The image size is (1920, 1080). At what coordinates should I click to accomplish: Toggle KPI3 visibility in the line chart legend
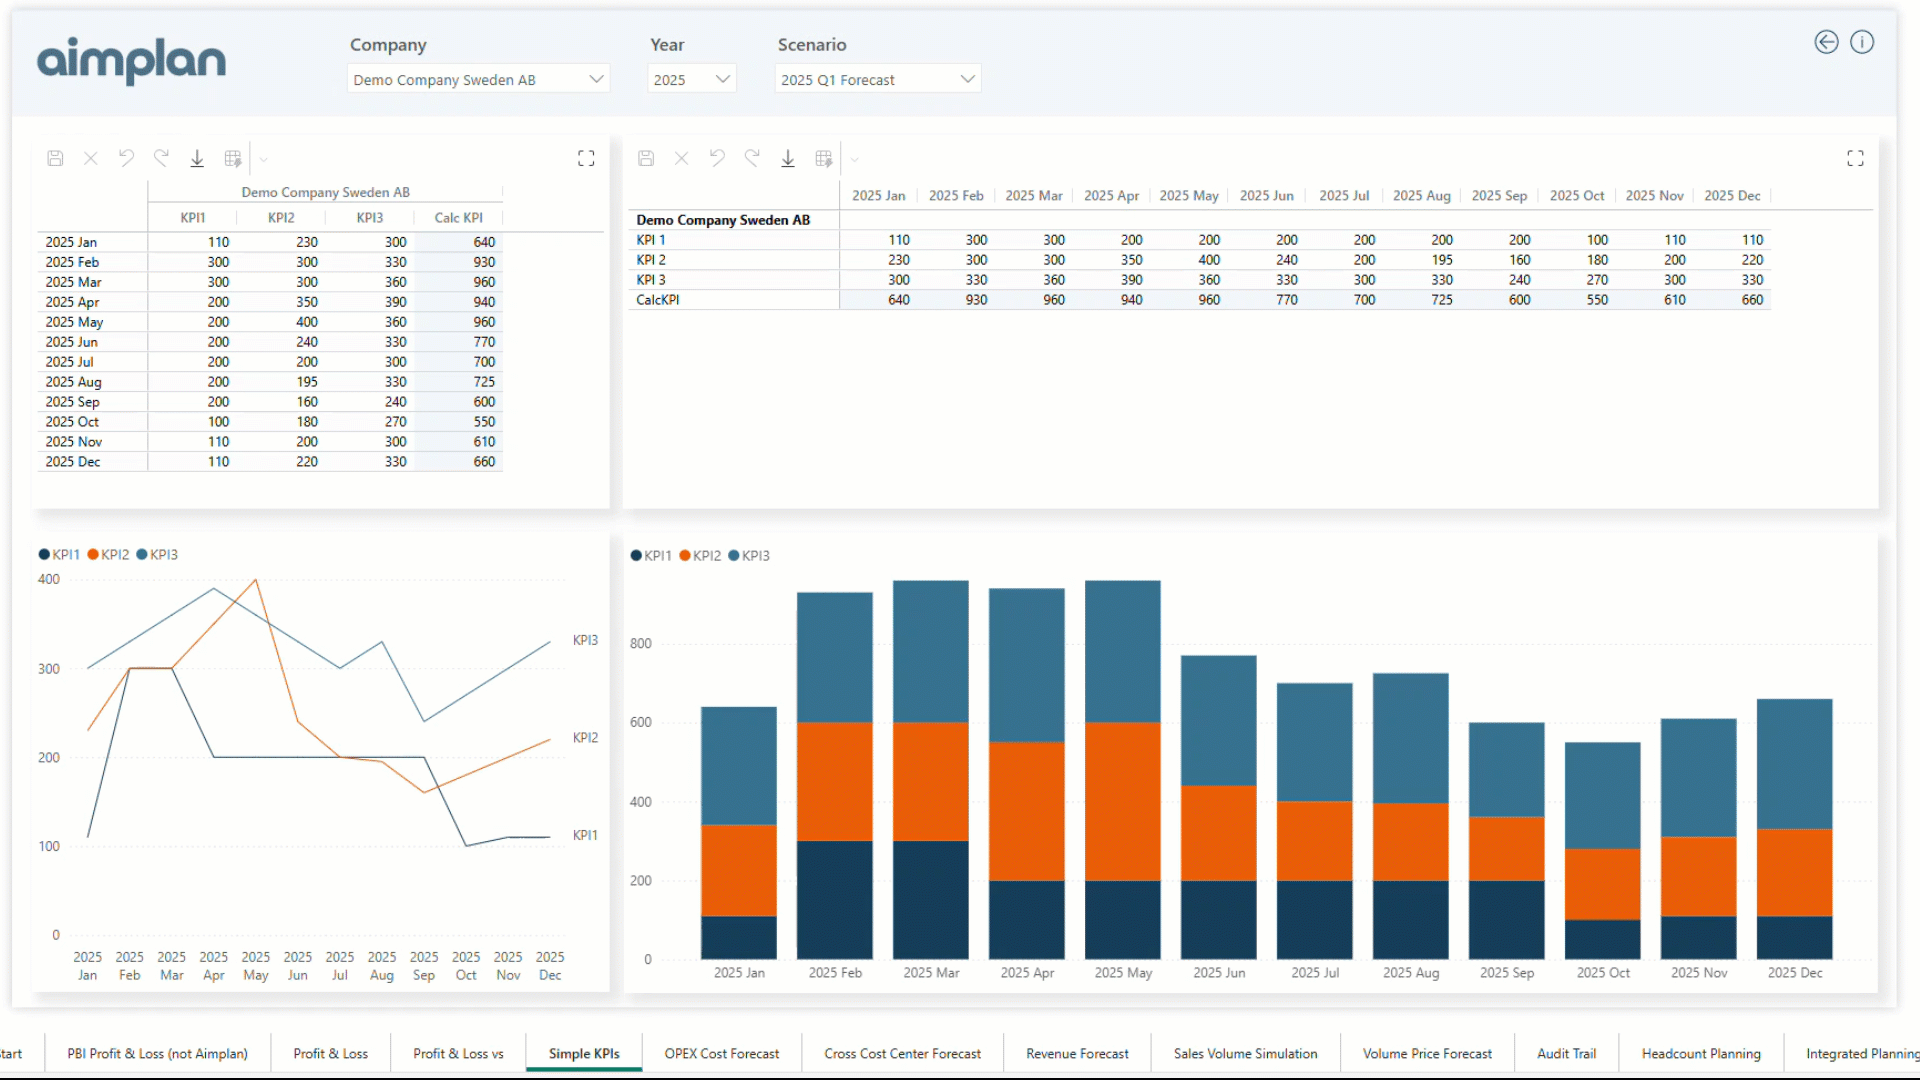click(x=157, y=554)
